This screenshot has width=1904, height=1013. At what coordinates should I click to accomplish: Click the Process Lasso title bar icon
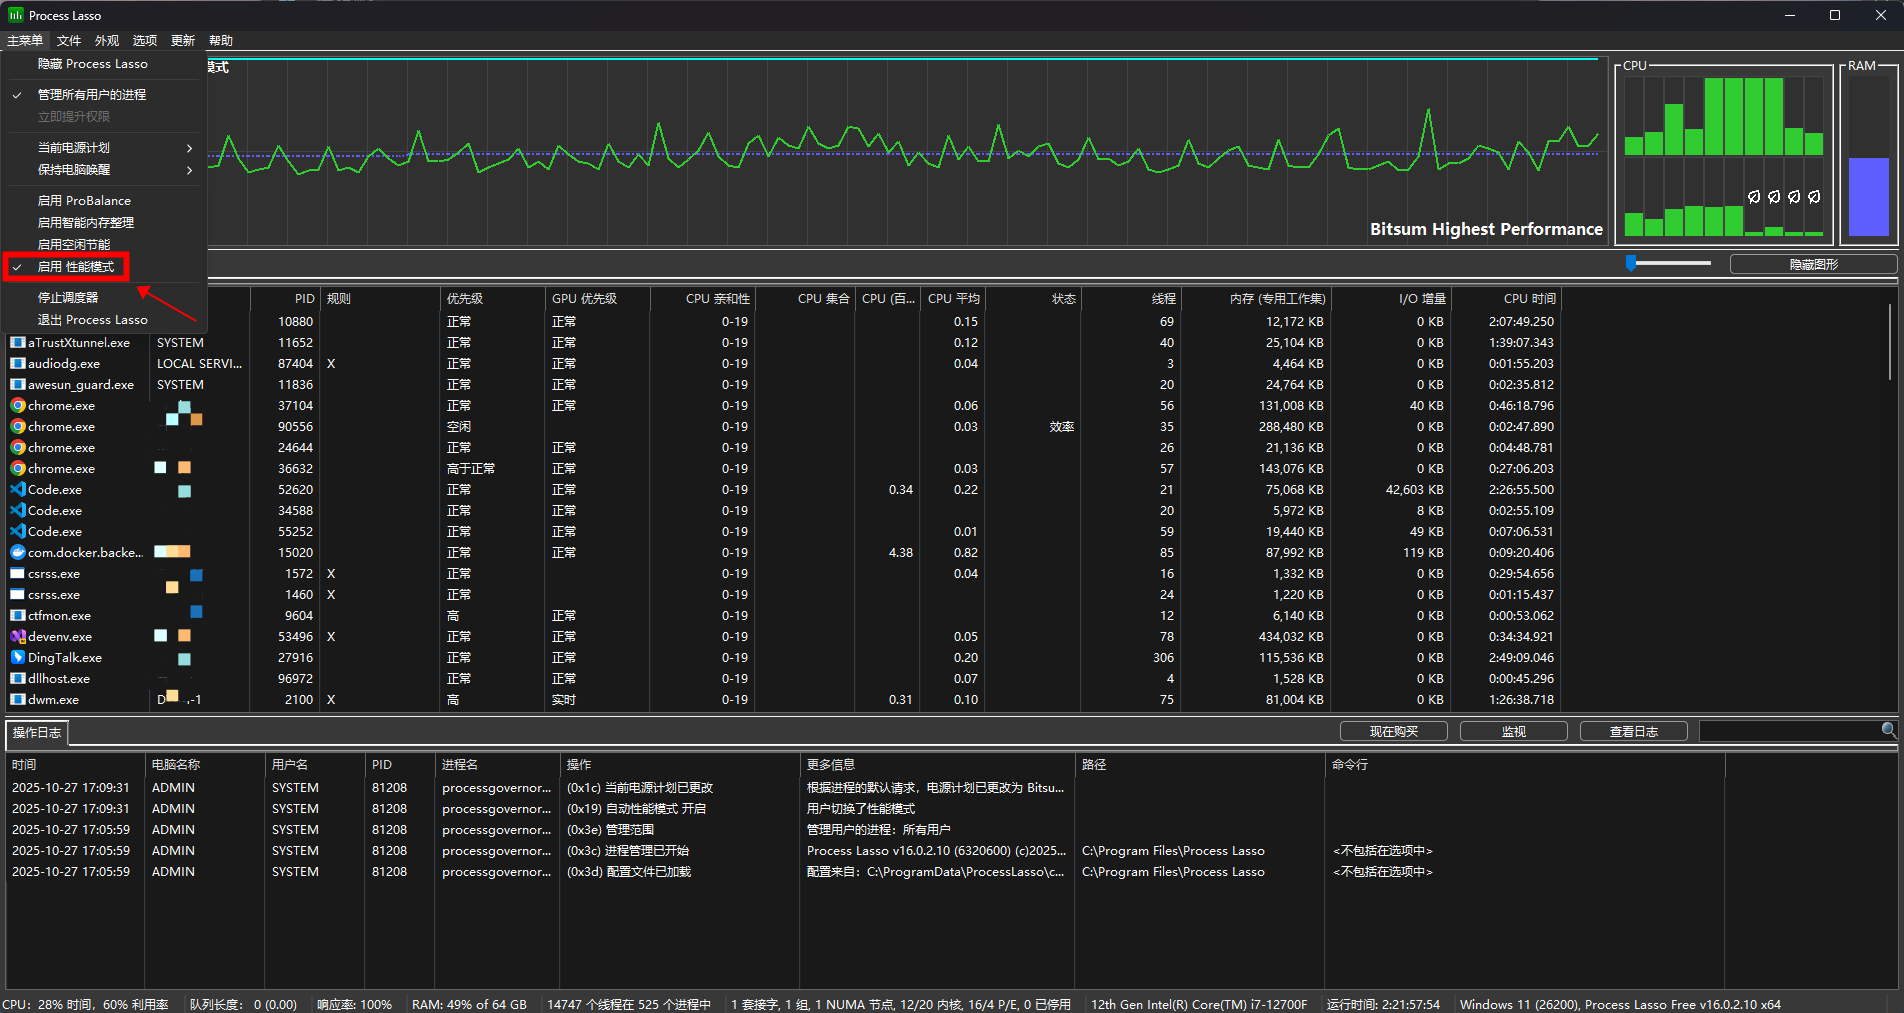pyautogui.click(x=15, y=15)
